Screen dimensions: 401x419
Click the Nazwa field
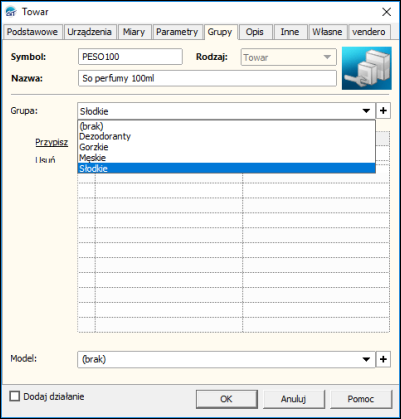click(x=207, y=79)
